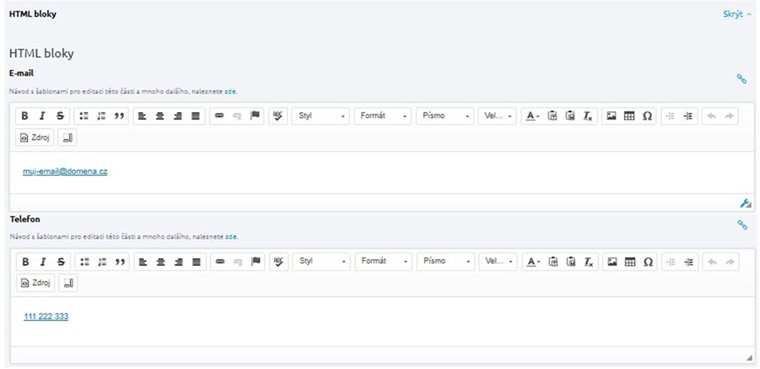Apply Strikethrough in the E-mail editor

tap(60, 116)
